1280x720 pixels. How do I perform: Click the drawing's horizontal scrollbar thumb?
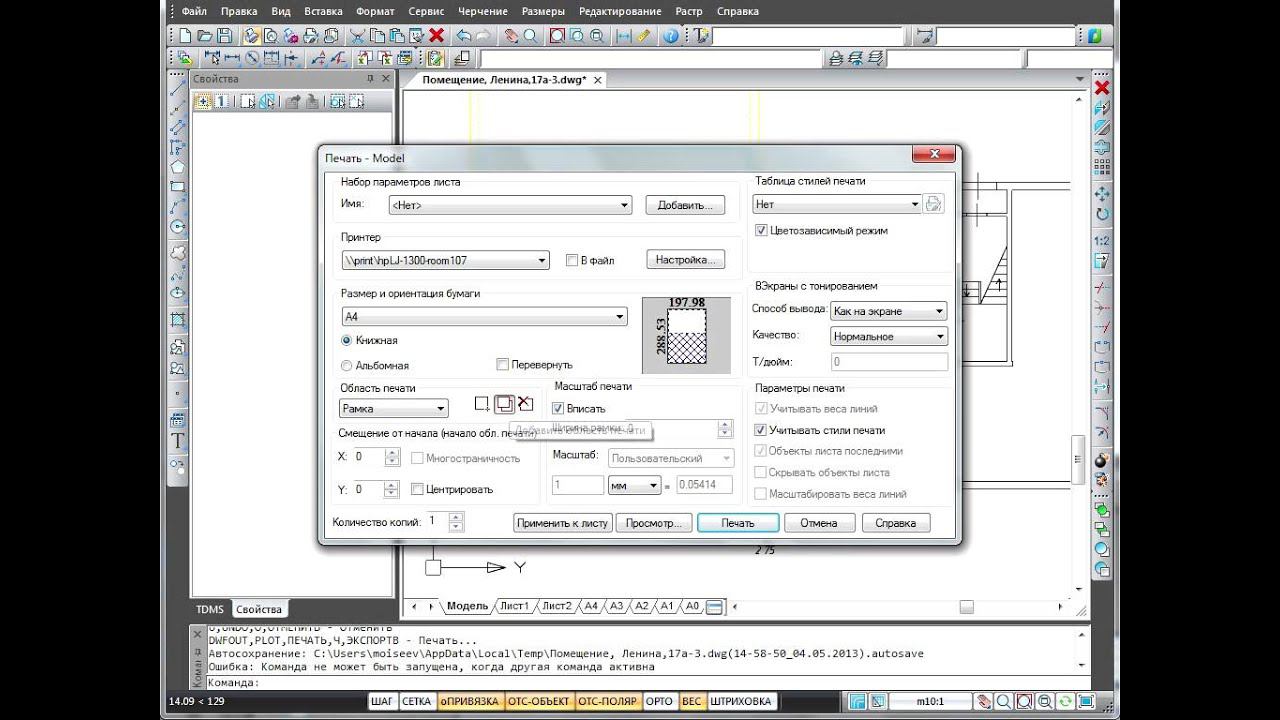click(x=966, y=607)
